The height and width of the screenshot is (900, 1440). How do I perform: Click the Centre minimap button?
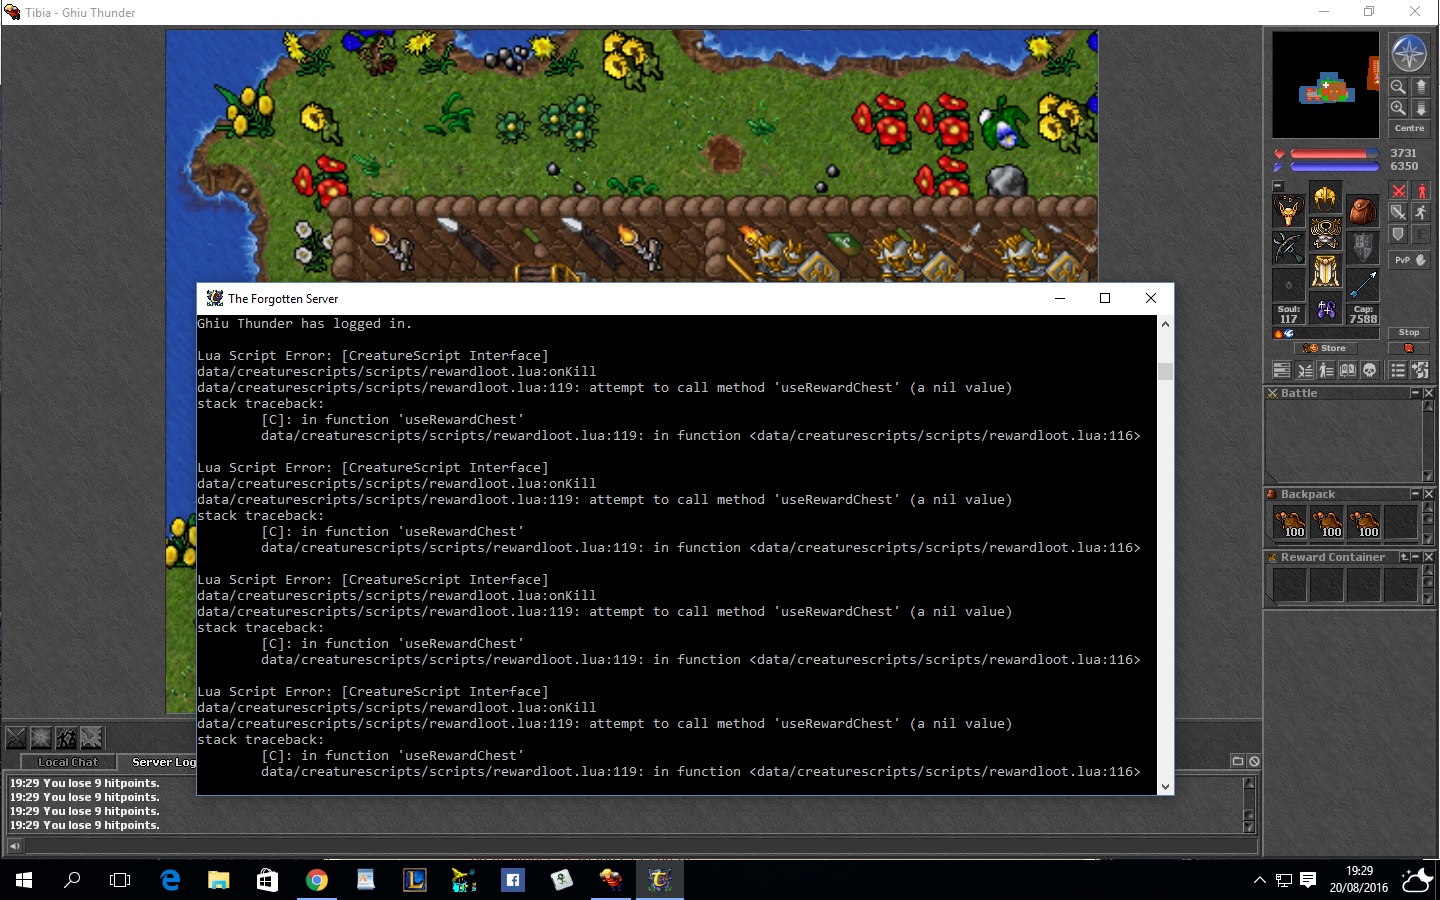point(1409,128)
